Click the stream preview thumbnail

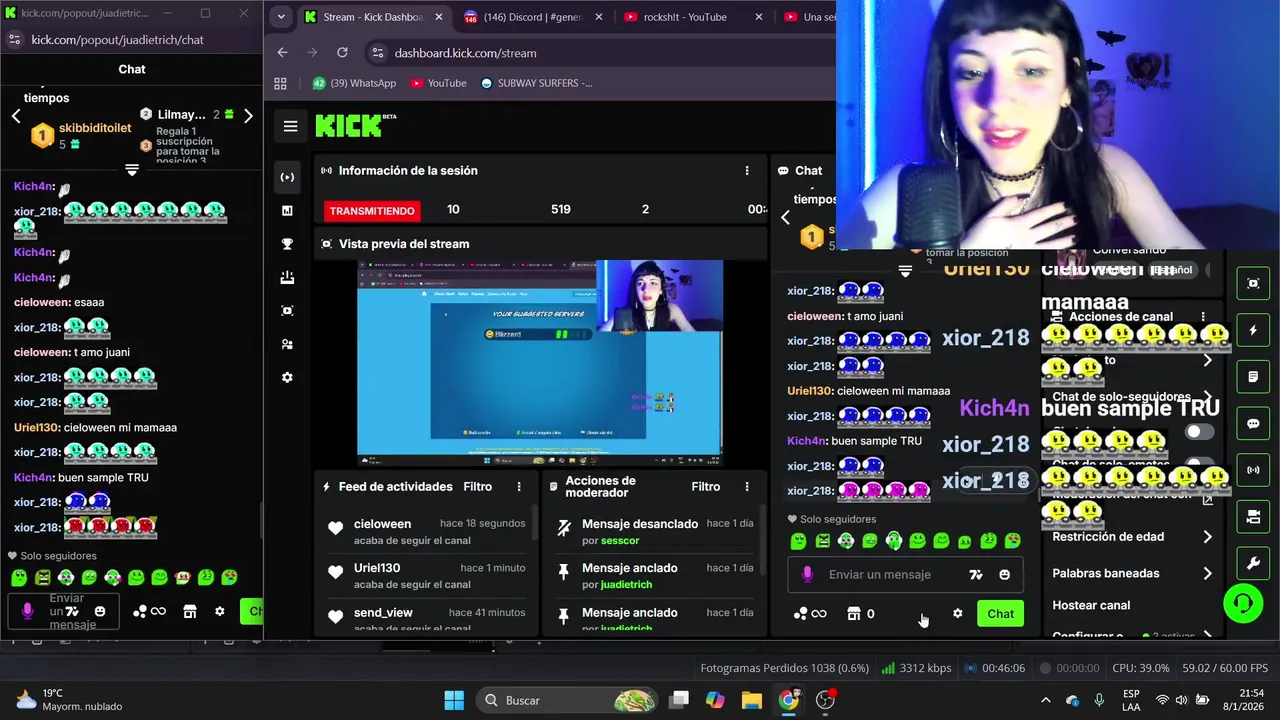tap(540, 362)
